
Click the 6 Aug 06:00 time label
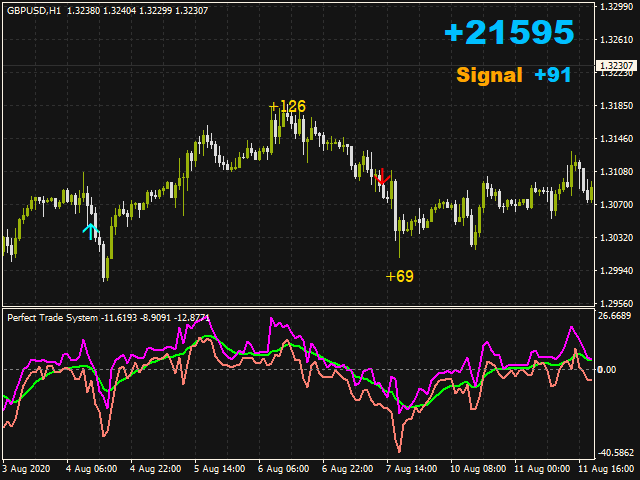[284, 469]
